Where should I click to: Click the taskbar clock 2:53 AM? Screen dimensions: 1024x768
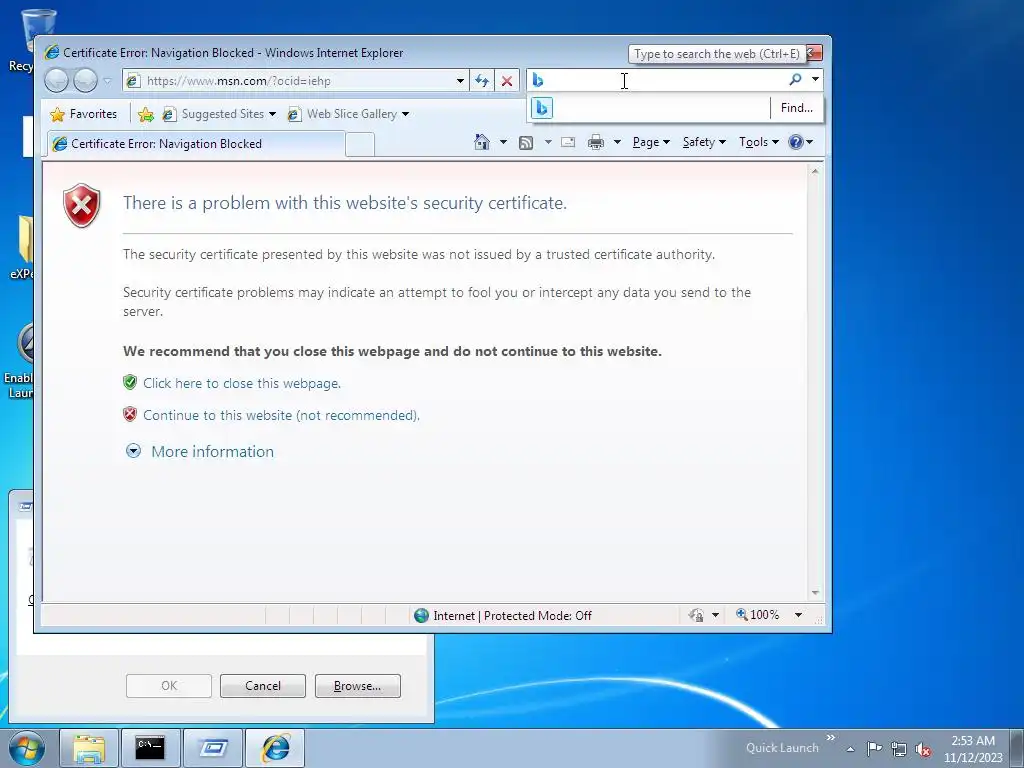point(973,749)
